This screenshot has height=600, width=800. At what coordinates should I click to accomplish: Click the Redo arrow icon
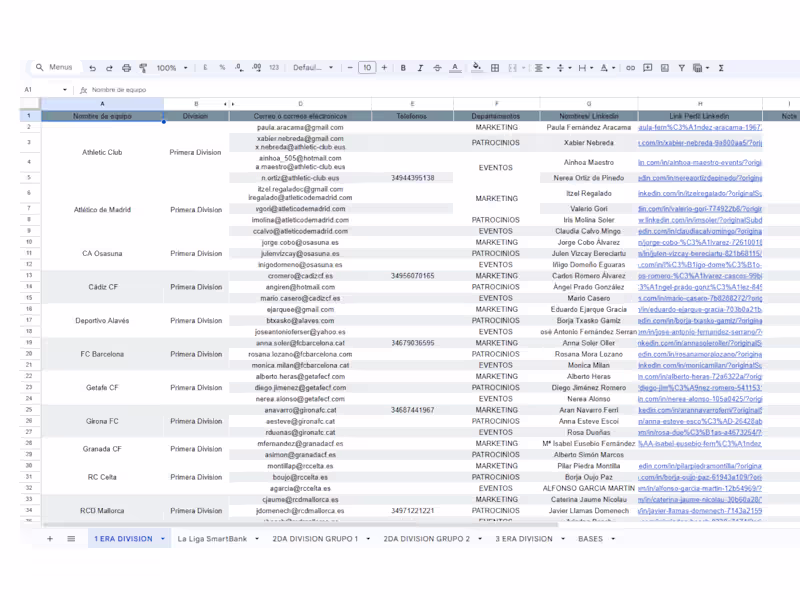pyautogui.click(x=109, y=68)
